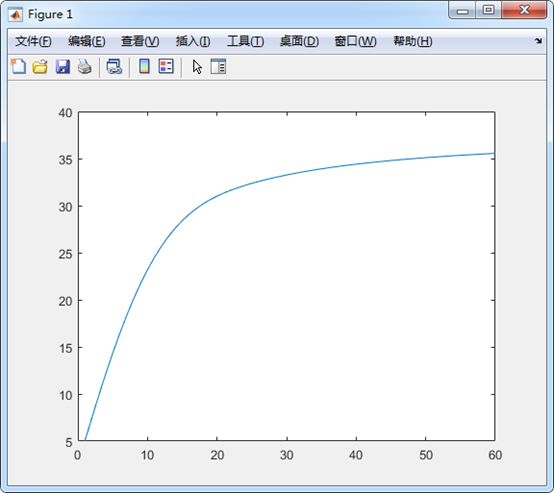Open the 桌面(D) menu
This screenshot has width=554, height=493.
tap(299, 41)
